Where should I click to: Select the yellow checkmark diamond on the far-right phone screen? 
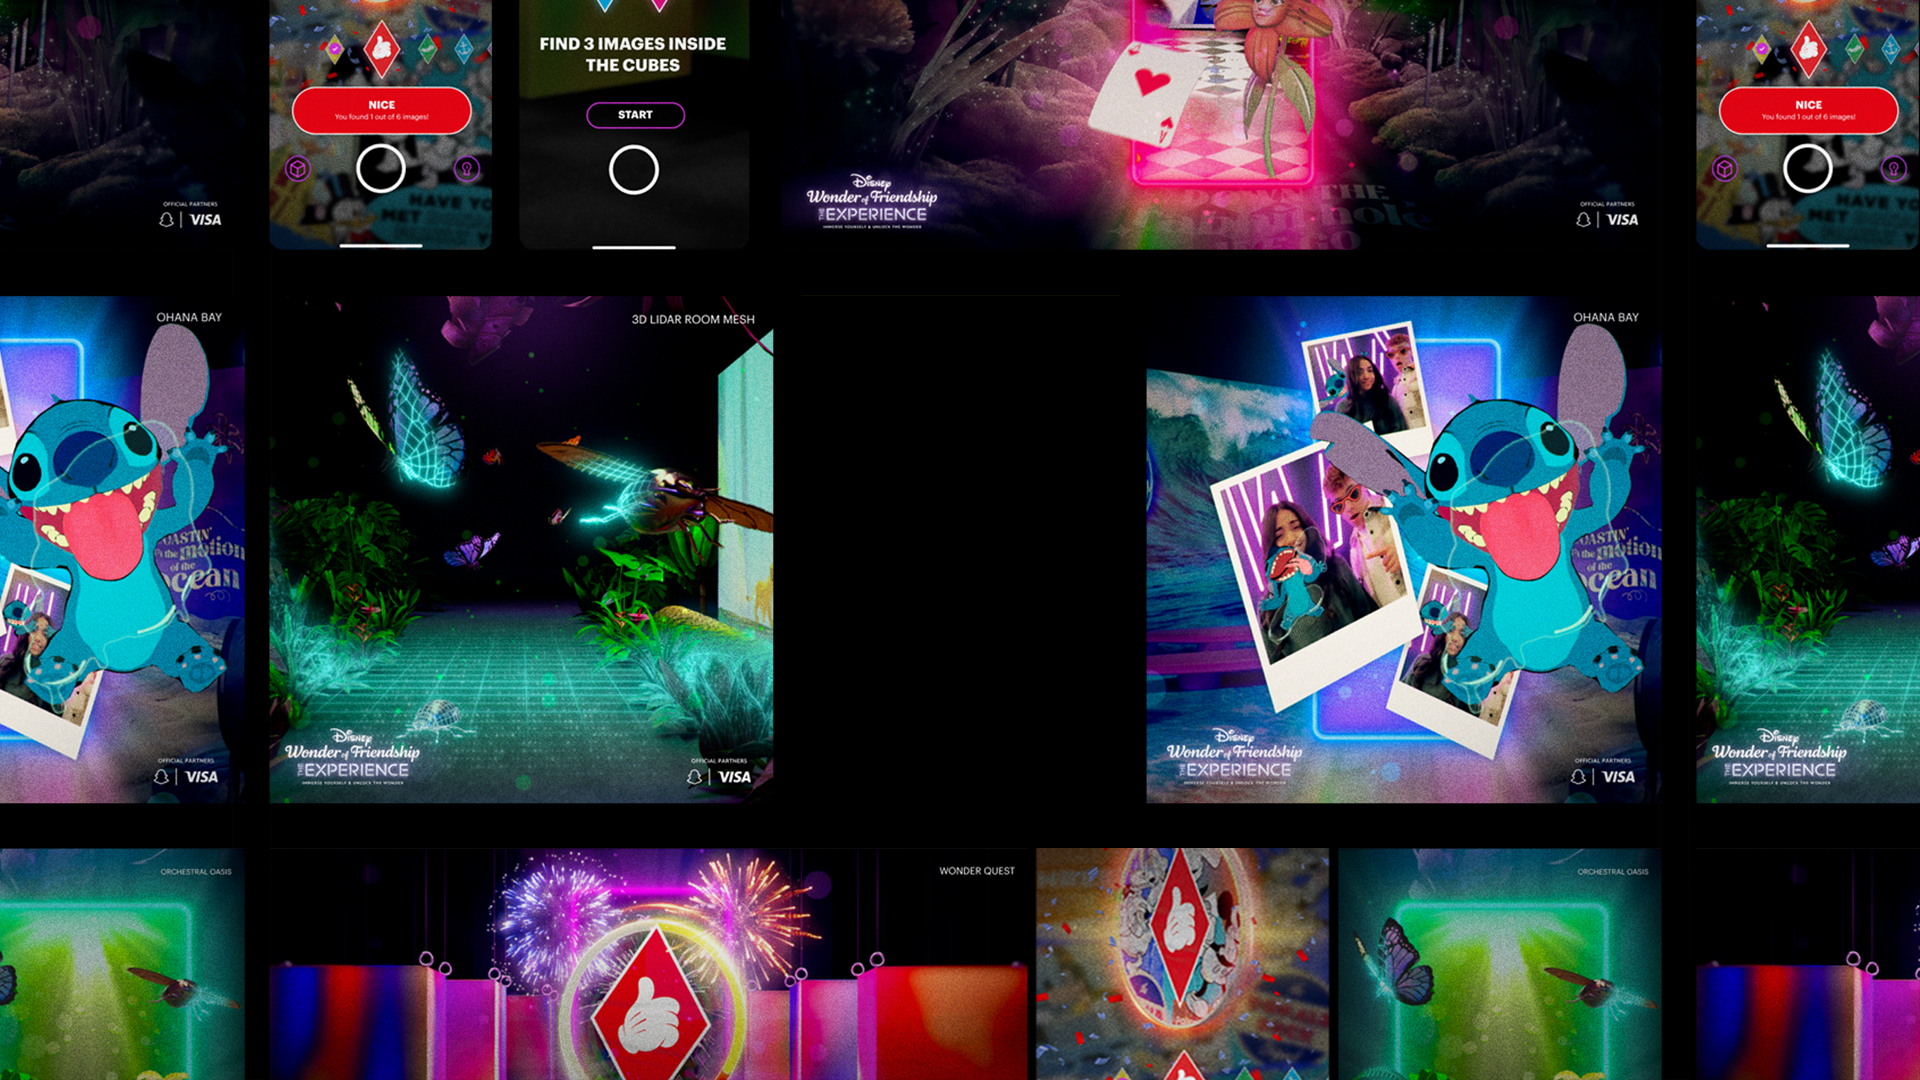pyautogui.click(x=1762, y=47)
